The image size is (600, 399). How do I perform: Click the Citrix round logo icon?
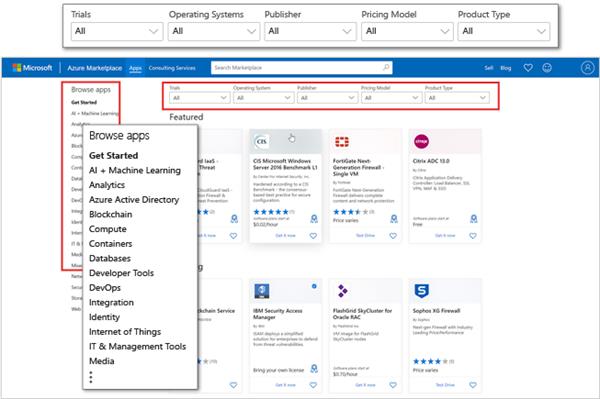[421, 142]
